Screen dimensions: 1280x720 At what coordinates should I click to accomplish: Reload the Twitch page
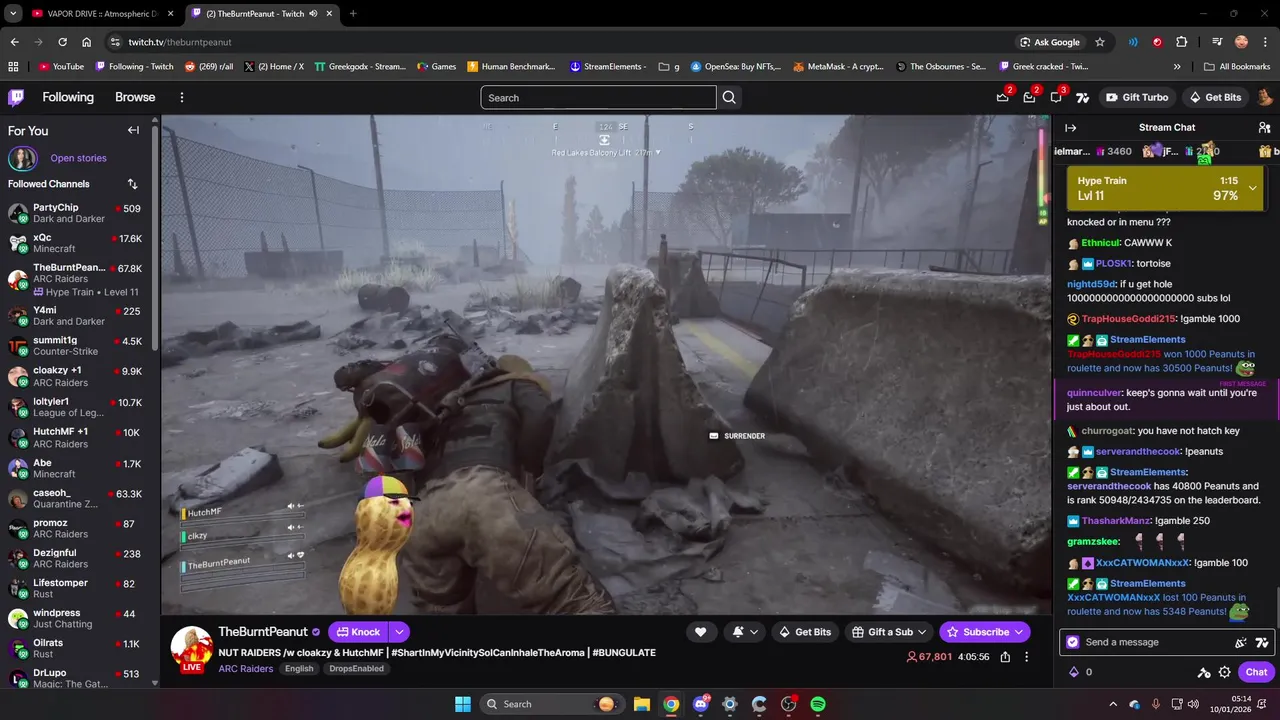62,42
